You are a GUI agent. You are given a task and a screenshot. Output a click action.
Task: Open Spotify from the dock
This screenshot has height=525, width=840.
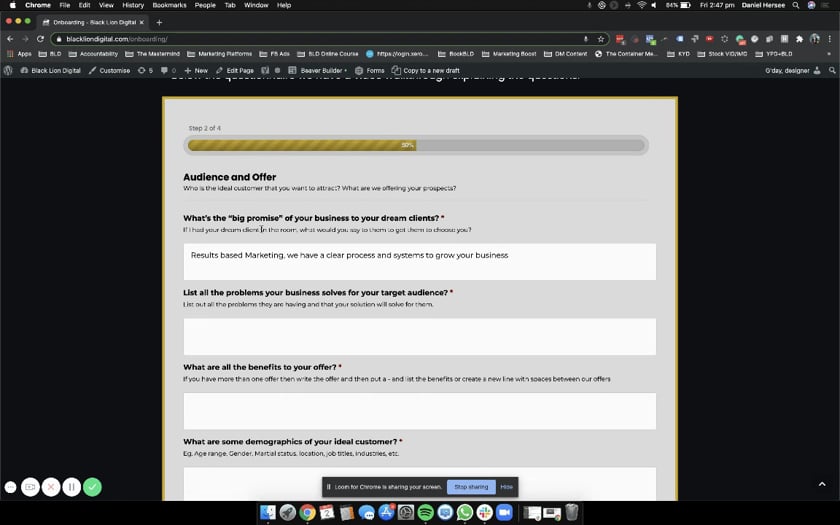pyautogui.click(x=425, y=512)
